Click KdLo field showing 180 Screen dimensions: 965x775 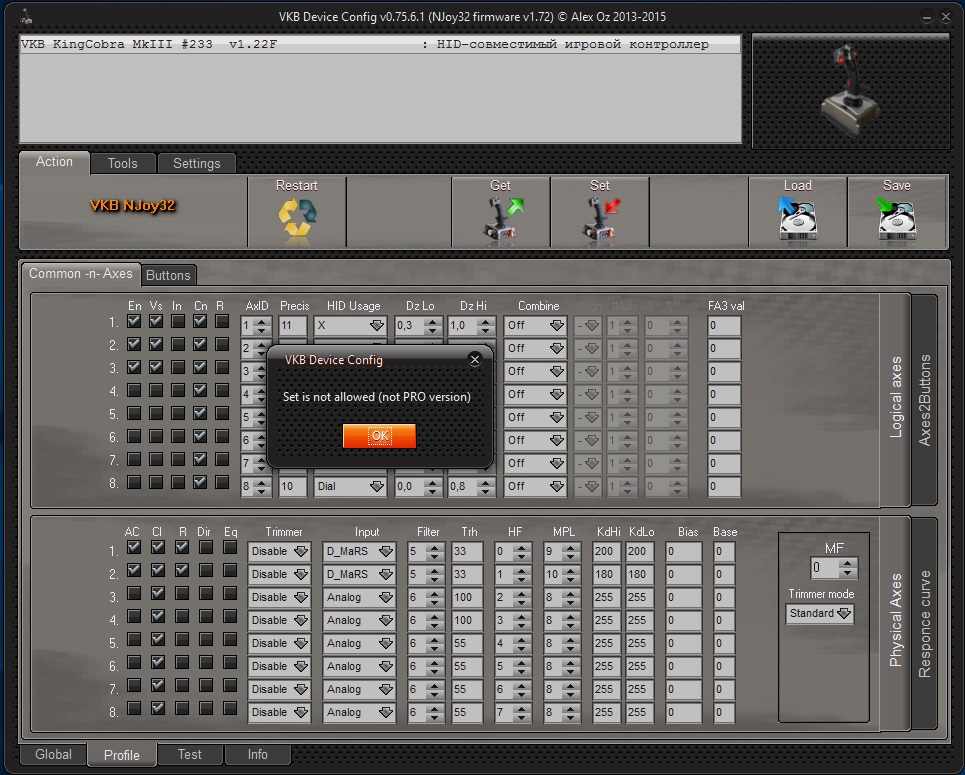[x=639, y=574]
